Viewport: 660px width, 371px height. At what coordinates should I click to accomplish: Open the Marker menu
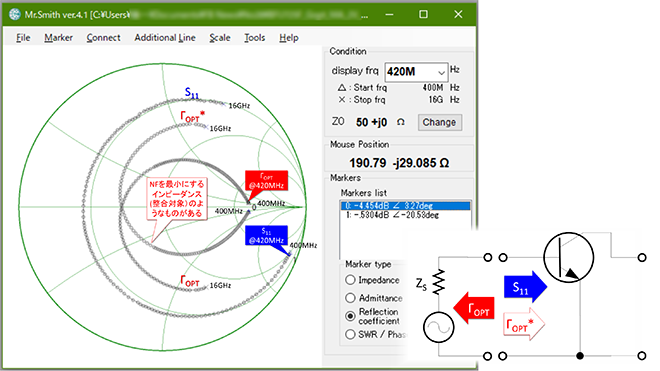pyautogui.click(x=59, y=37)
